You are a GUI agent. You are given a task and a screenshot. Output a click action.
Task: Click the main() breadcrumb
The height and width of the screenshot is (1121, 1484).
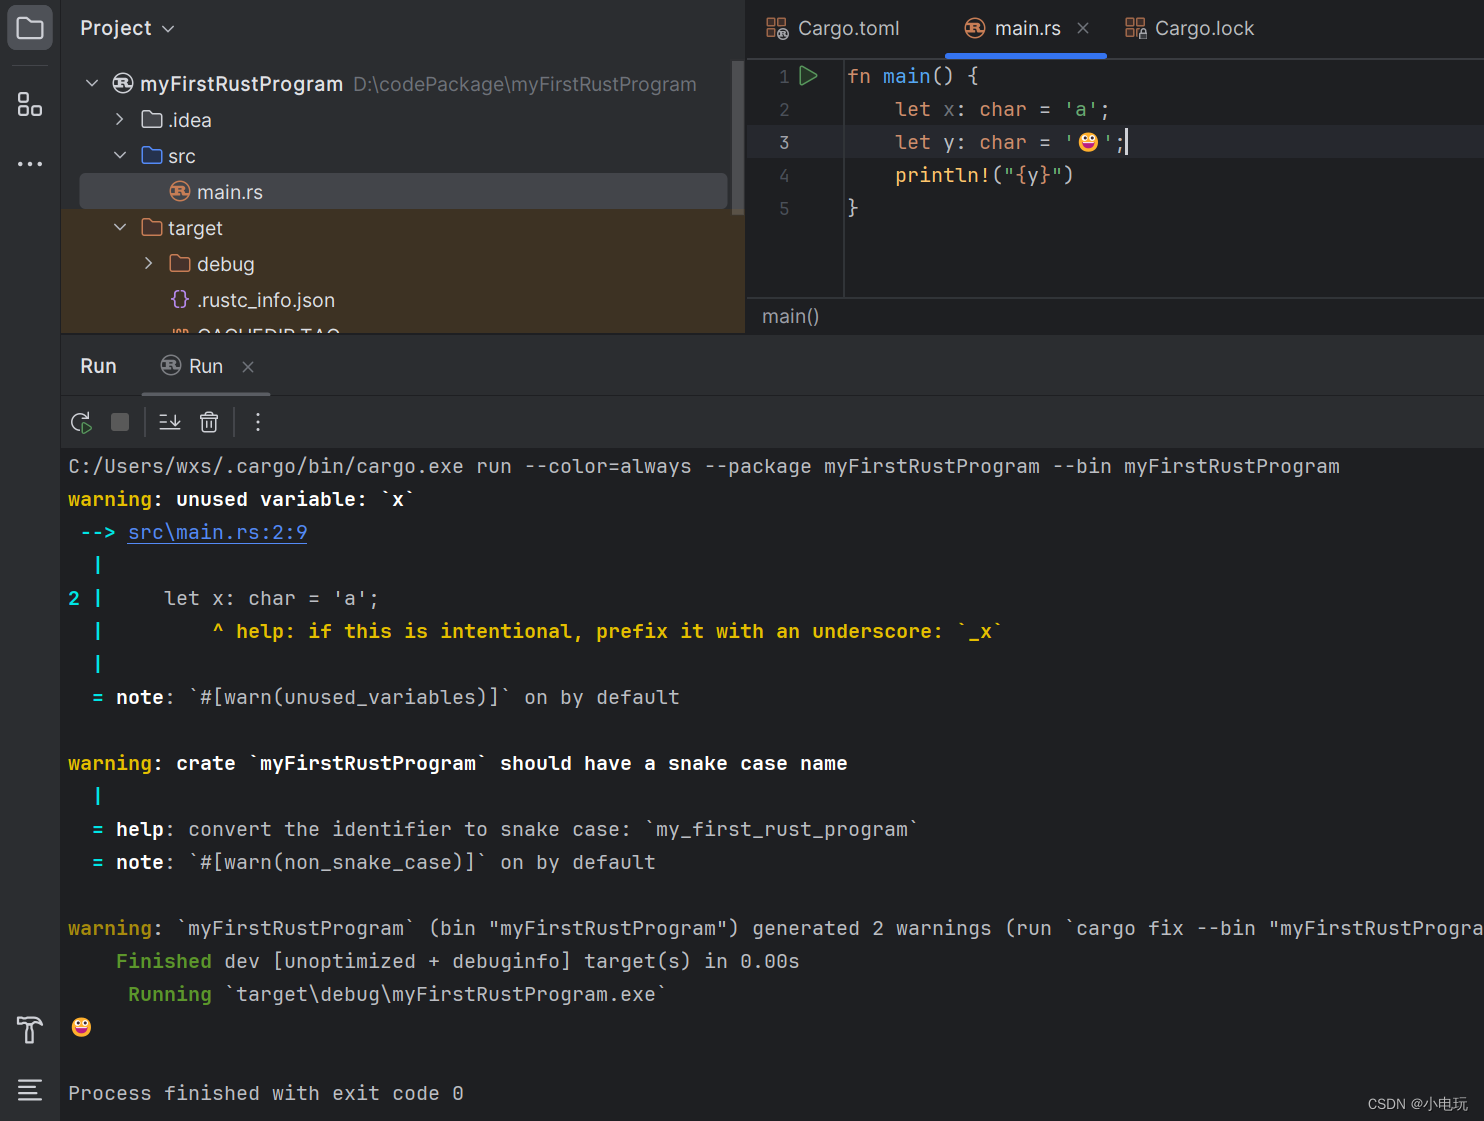tap(790, 316)
